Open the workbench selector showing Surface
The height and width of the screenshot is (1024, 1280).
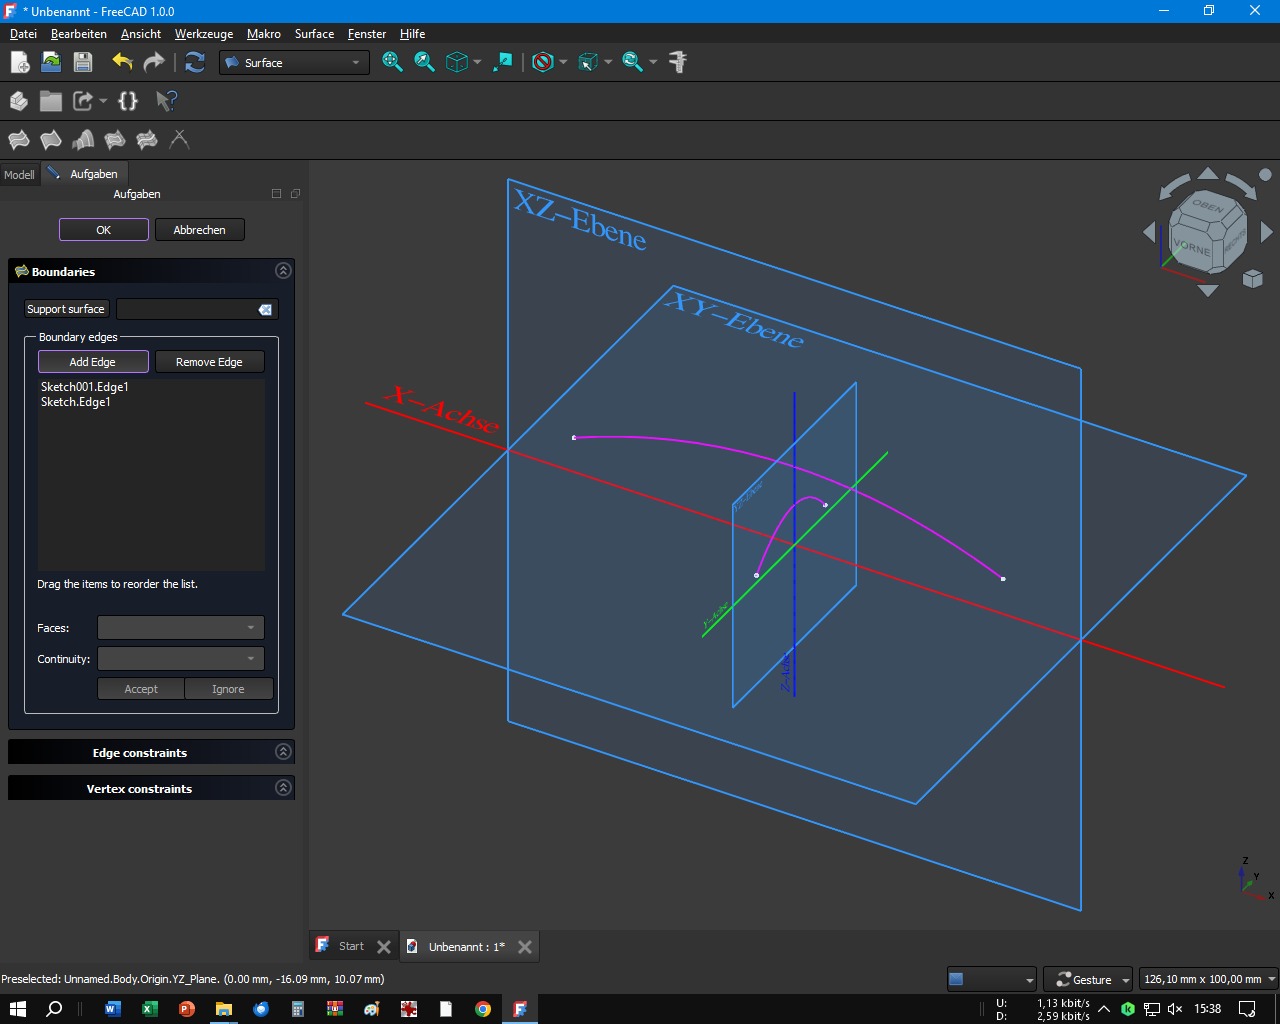click(x=294, y=62)
